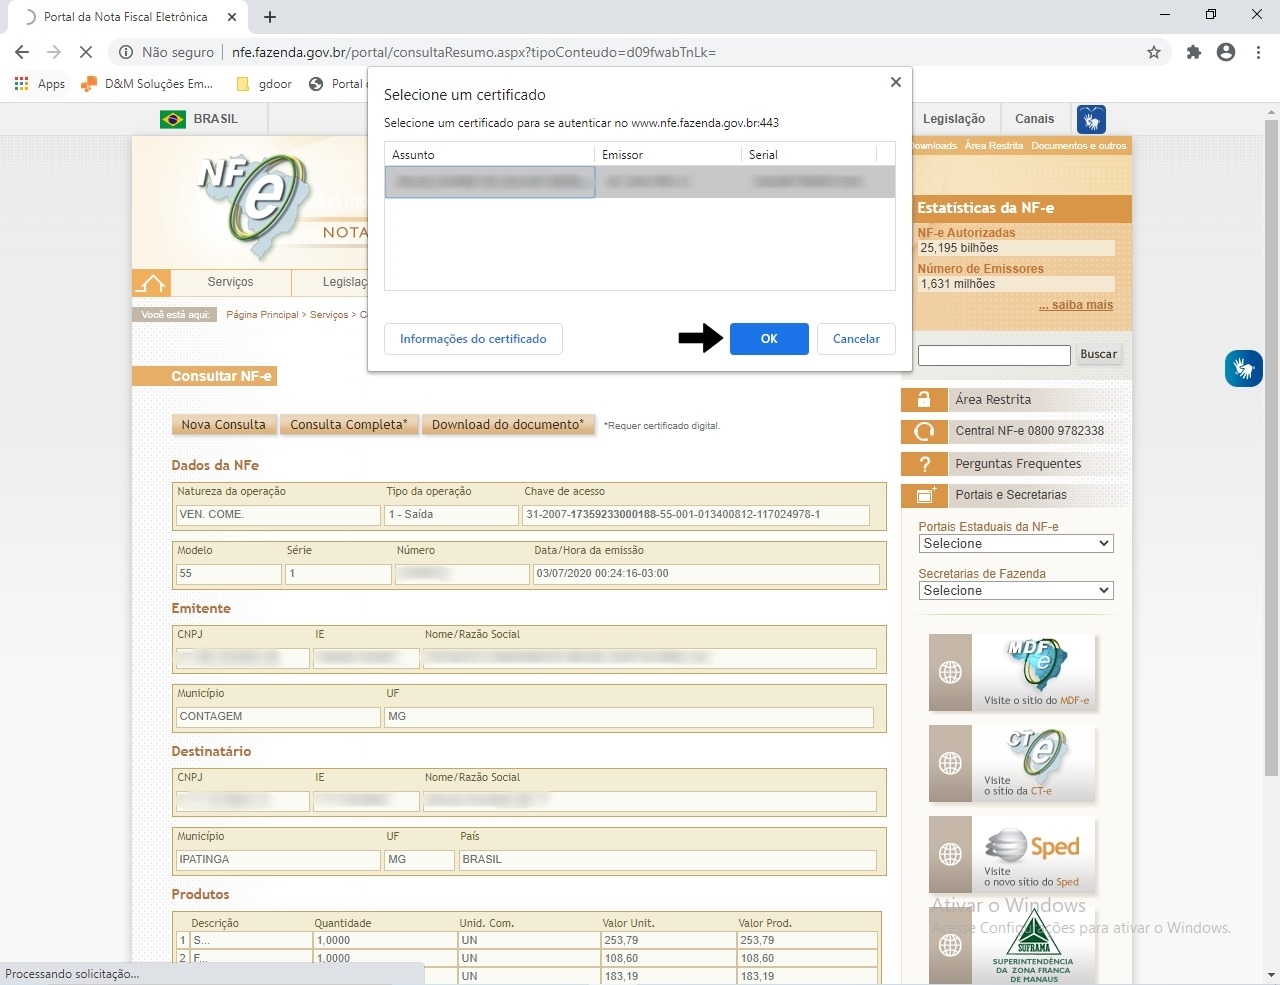Stop loading the page
Screen dimensions: 1280x985
[86, 52]
